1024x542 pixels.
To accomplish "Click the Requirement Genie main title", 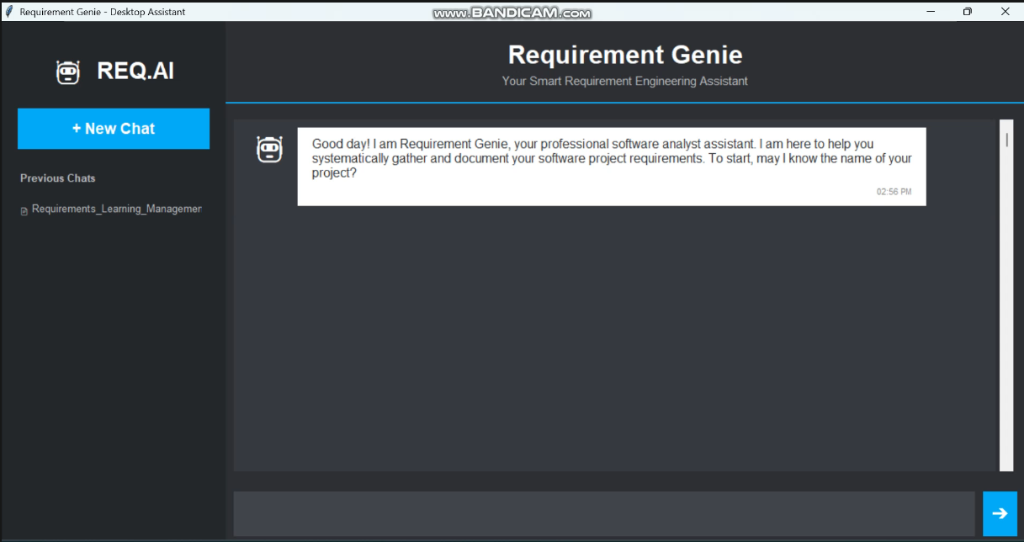I will (625, 55).
